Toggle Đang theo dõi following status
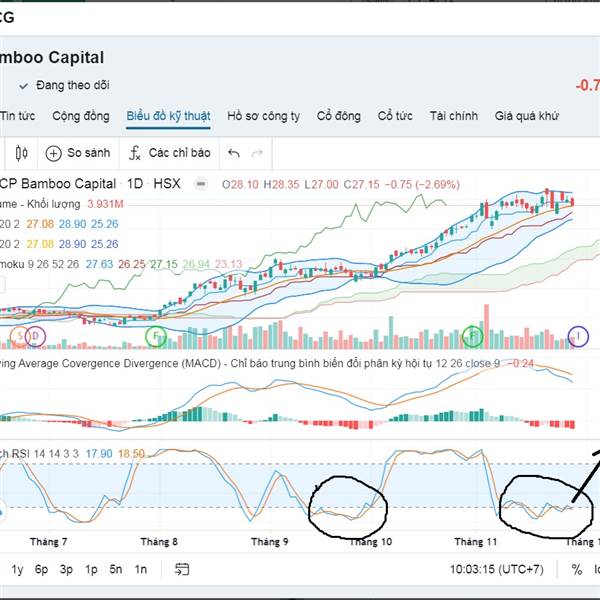Viewport: 600px width, 600px height. click(x=64, y=85)
